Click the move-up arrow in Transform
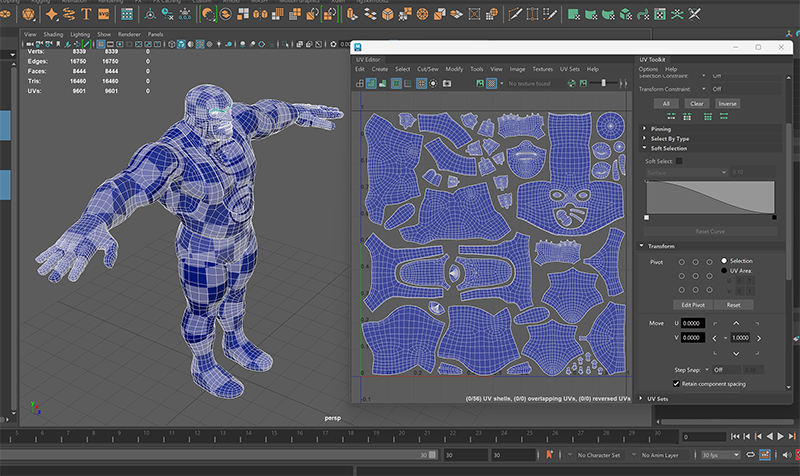Screen dimensions: 800x476 coord(735,323)
